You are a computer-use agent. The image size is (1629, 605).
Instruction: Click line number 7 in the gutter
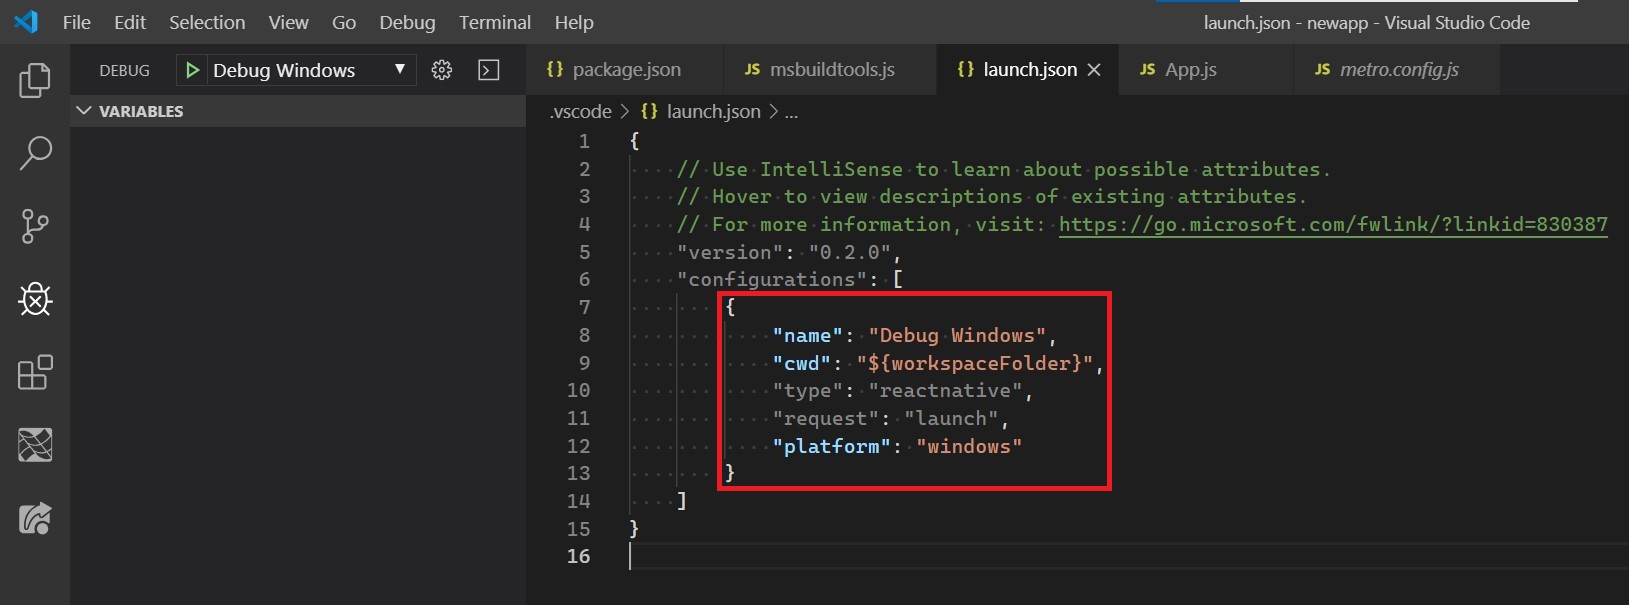coord(584,307)
